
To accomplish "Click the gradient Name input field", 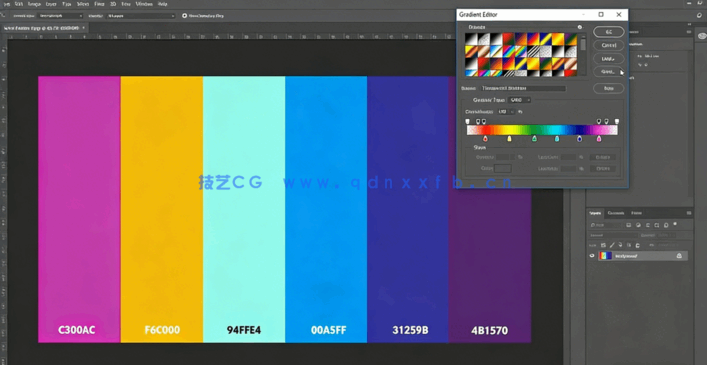I will pos(523,88).
